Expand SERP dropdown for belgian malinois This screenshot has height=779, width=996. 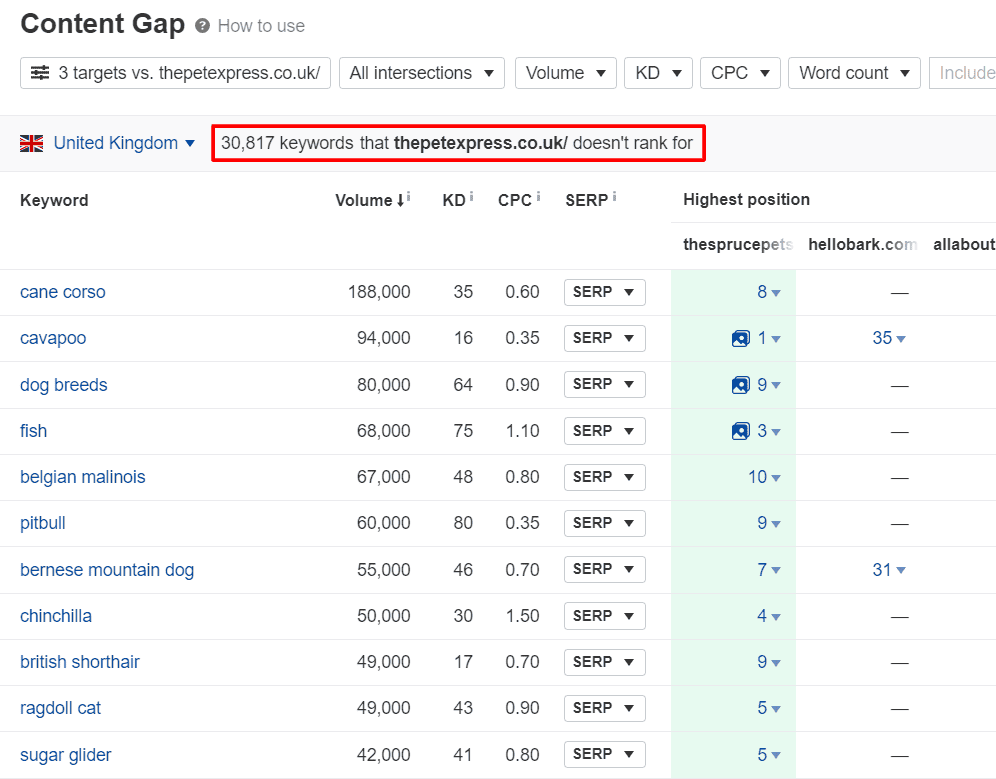(605, 477)
